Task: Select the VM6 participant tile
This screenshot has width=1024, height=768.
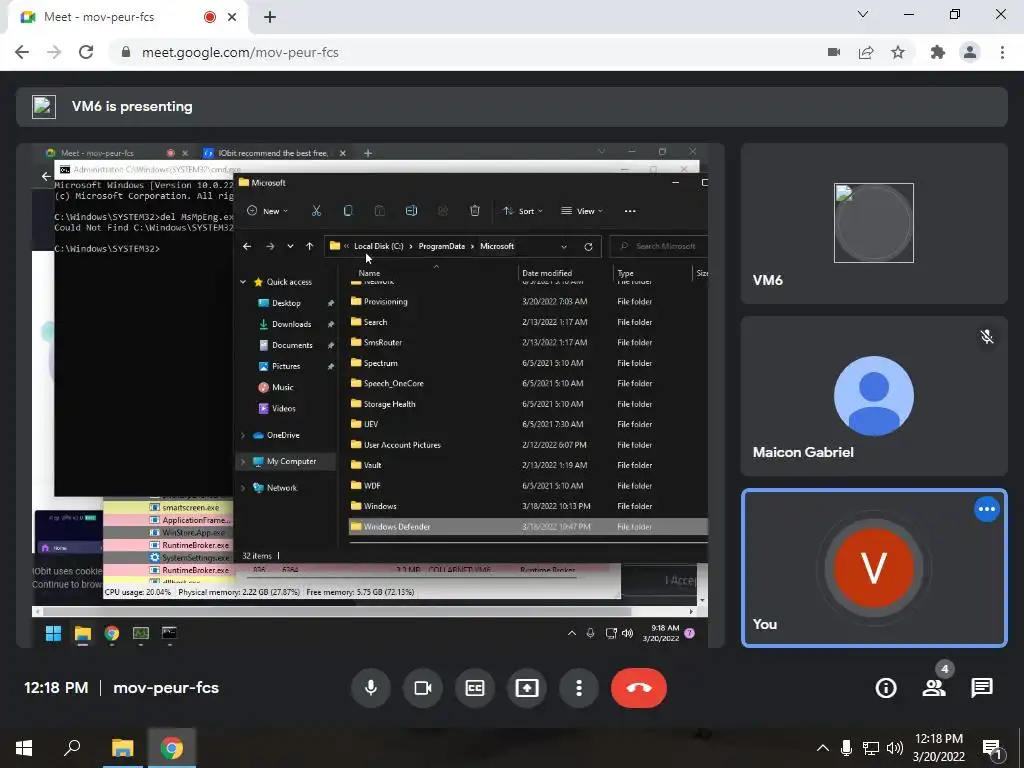Action: tap(874, 223)
